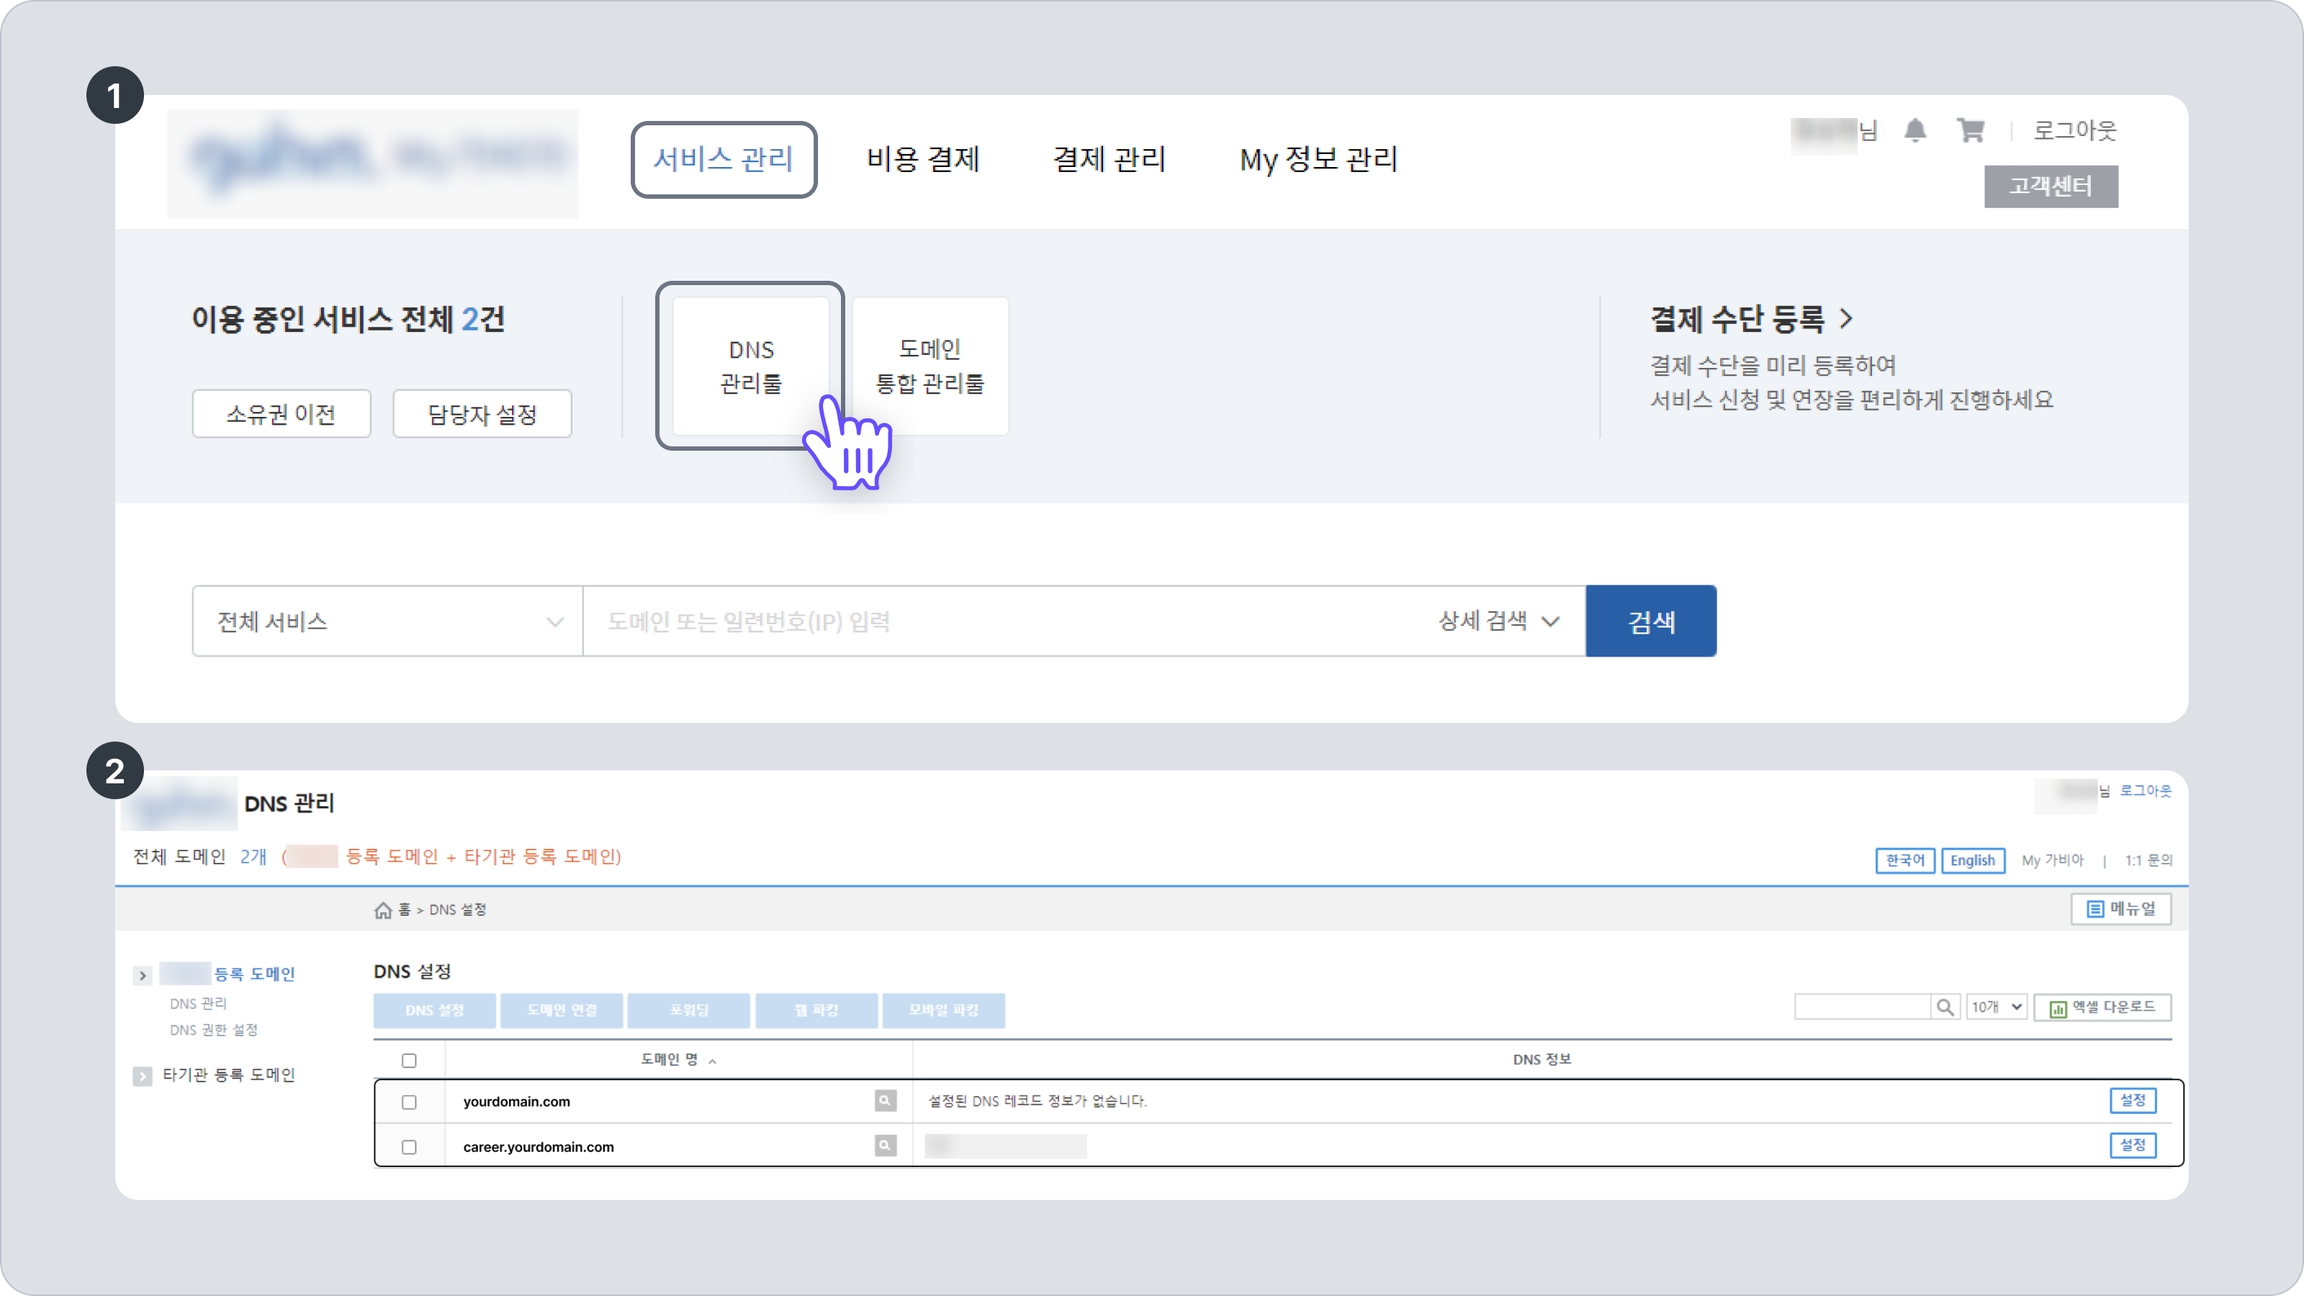Click magnifier icon next to career.yourdomain.com
The width and height of the screenshot is (2304, 1296).
[x=885, y=1145]
